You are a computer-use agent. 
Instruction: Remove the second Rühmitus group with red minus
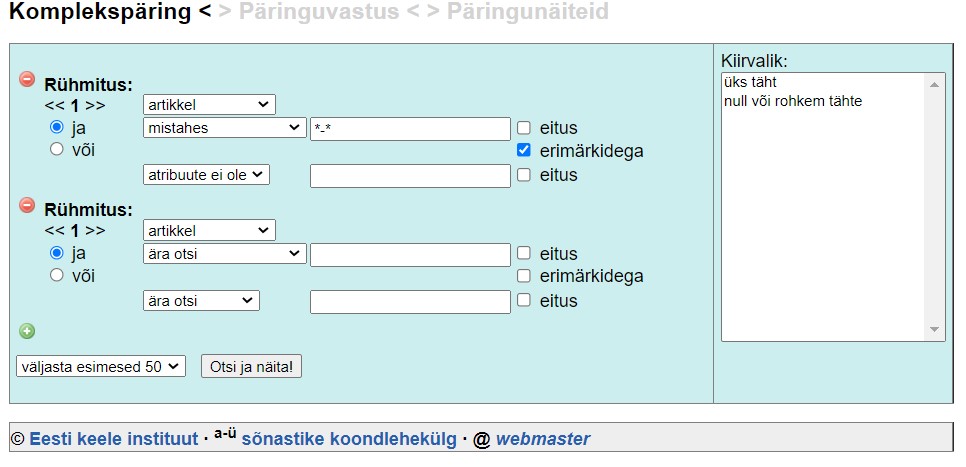27,205
